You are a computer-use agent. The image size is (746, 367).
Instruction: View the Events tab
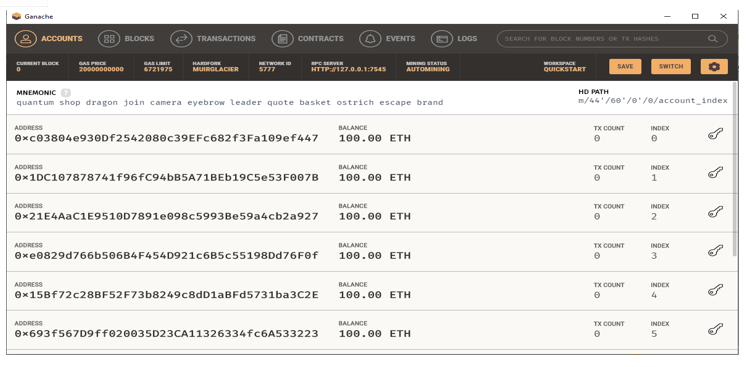(387, 39)
